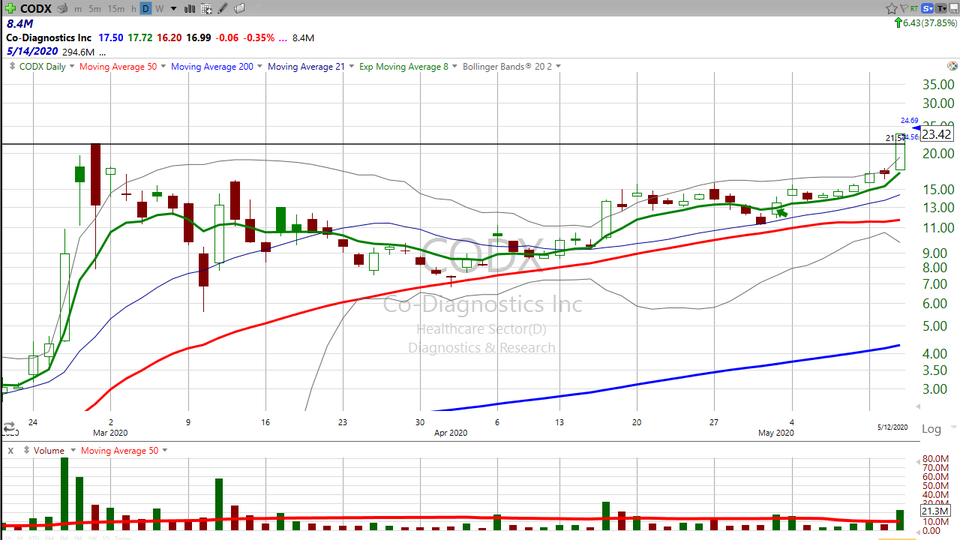Switch chart to Daily timeframe
The height and width of the screenshot is (540, 960).
coord(145,8)
